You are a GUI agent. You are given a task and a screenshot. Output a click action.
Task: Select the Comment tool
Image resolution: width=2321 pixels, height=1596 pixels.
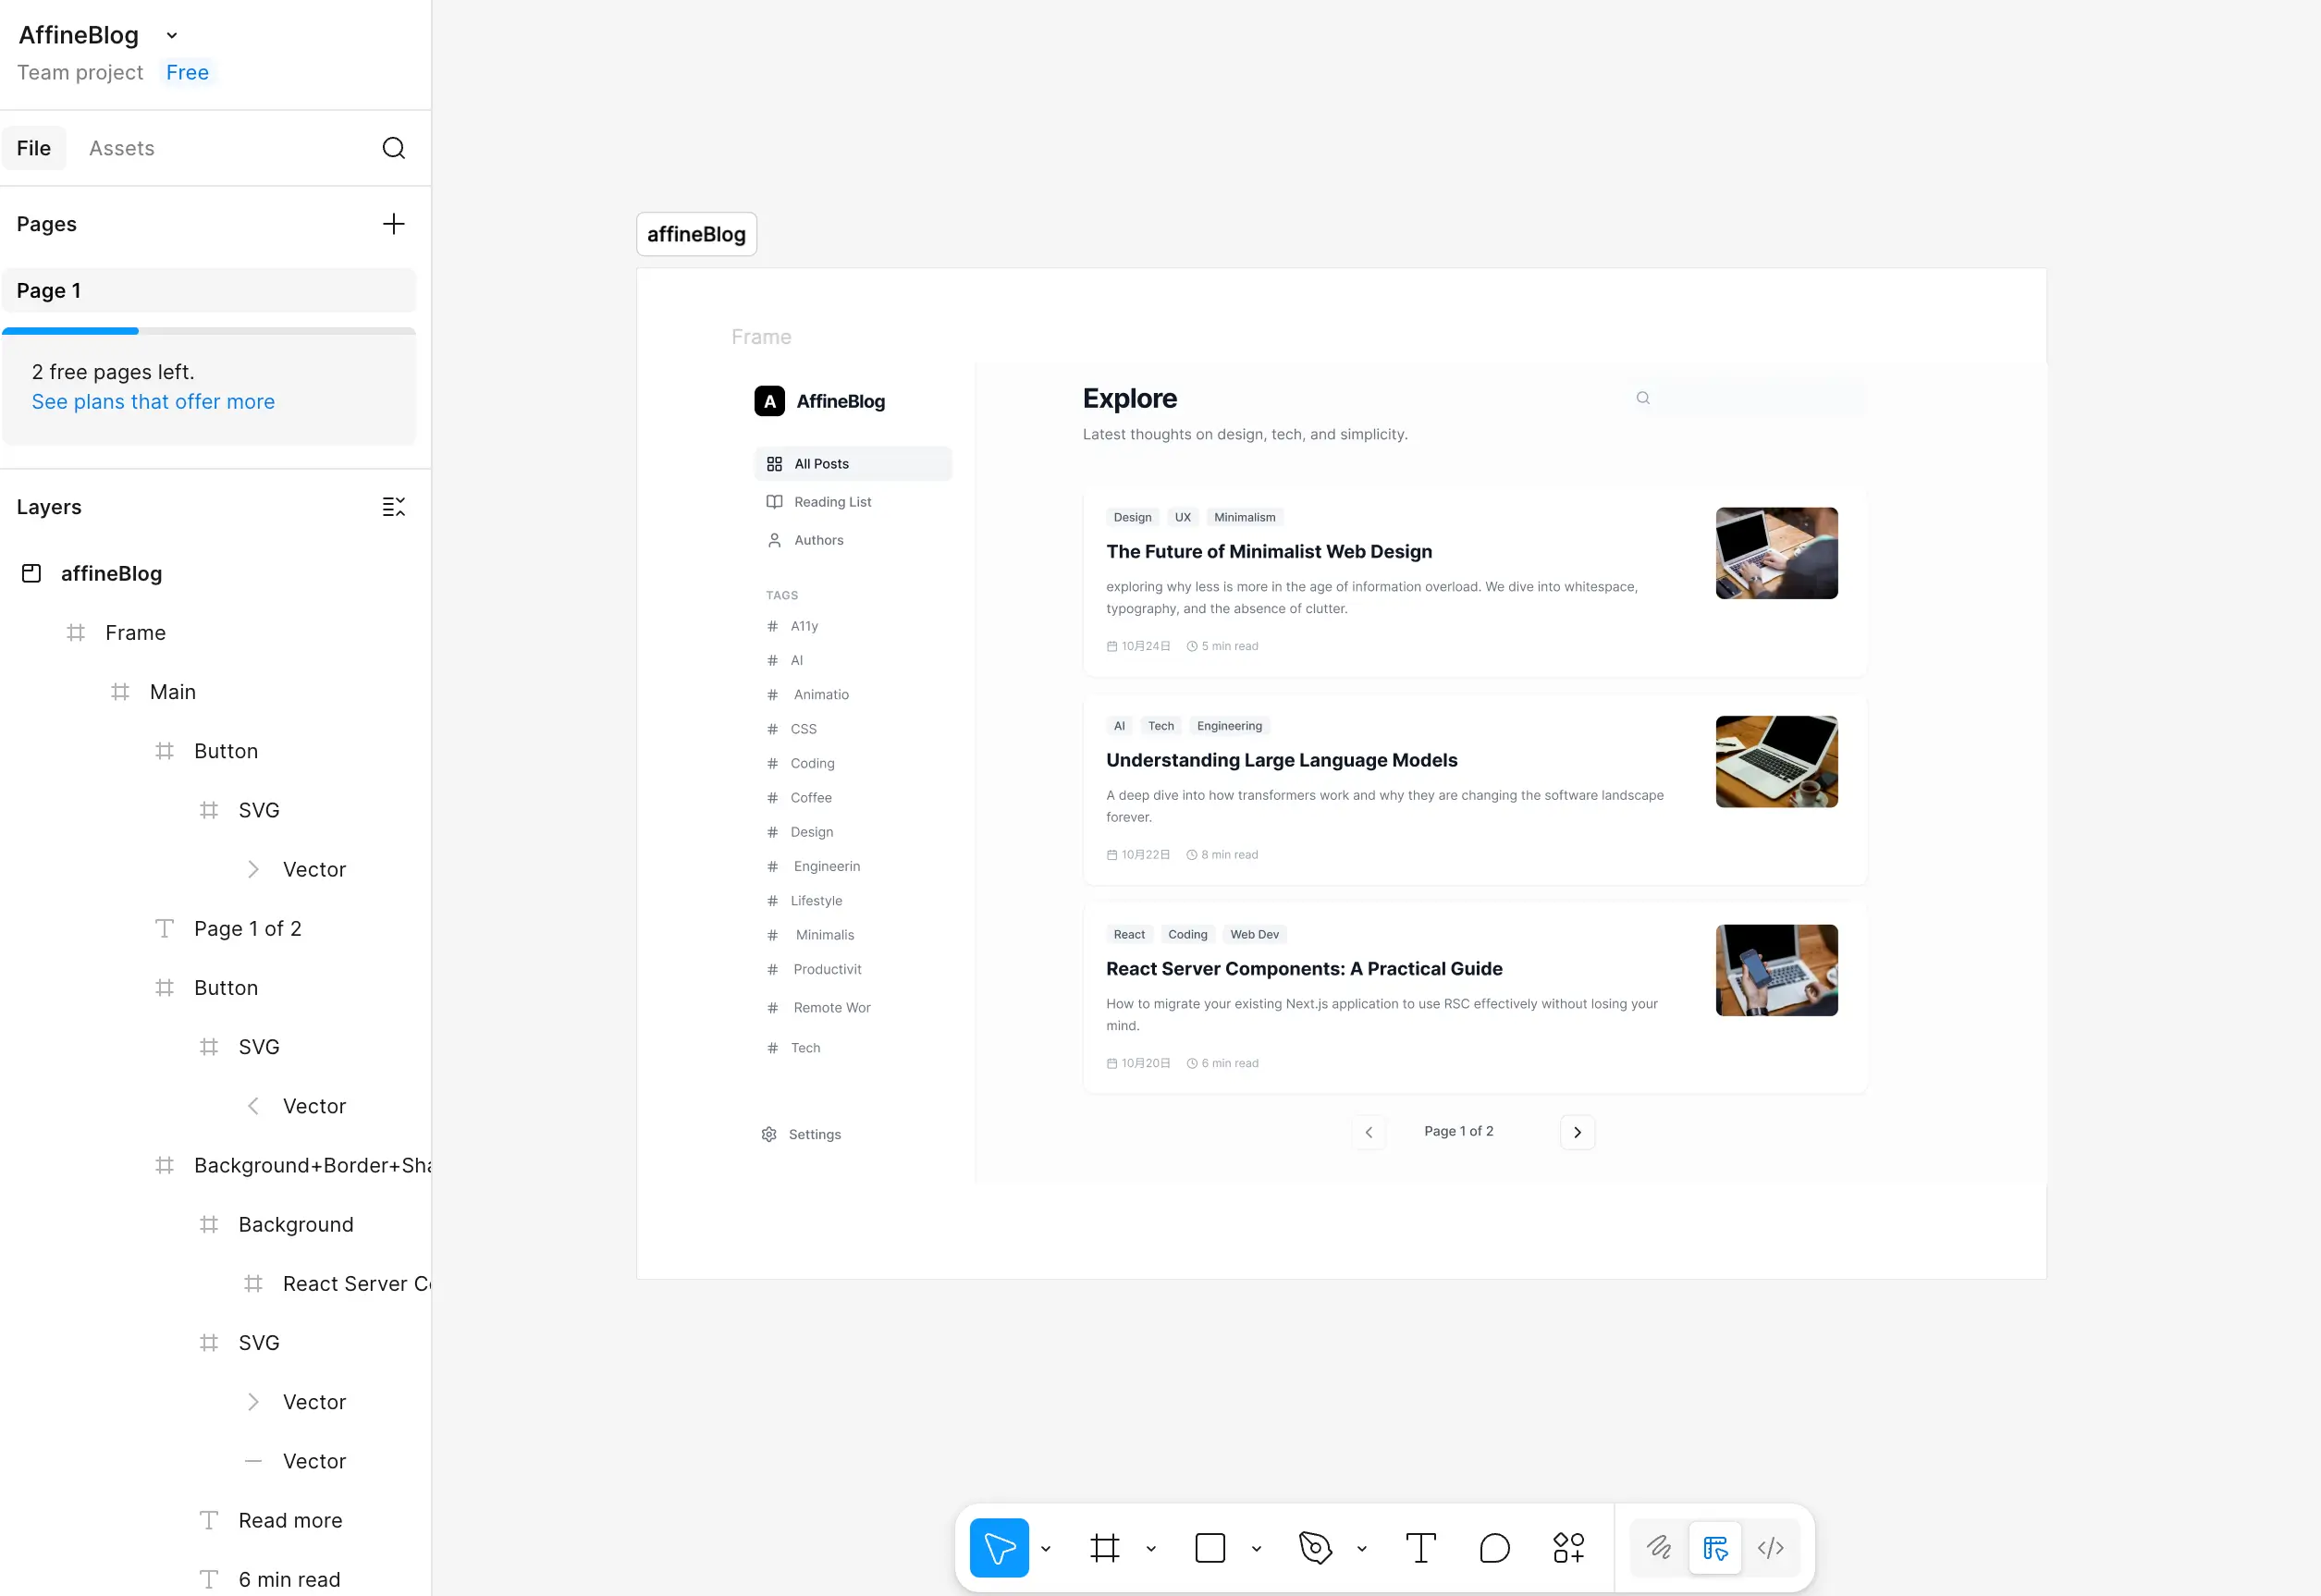1494,1548
